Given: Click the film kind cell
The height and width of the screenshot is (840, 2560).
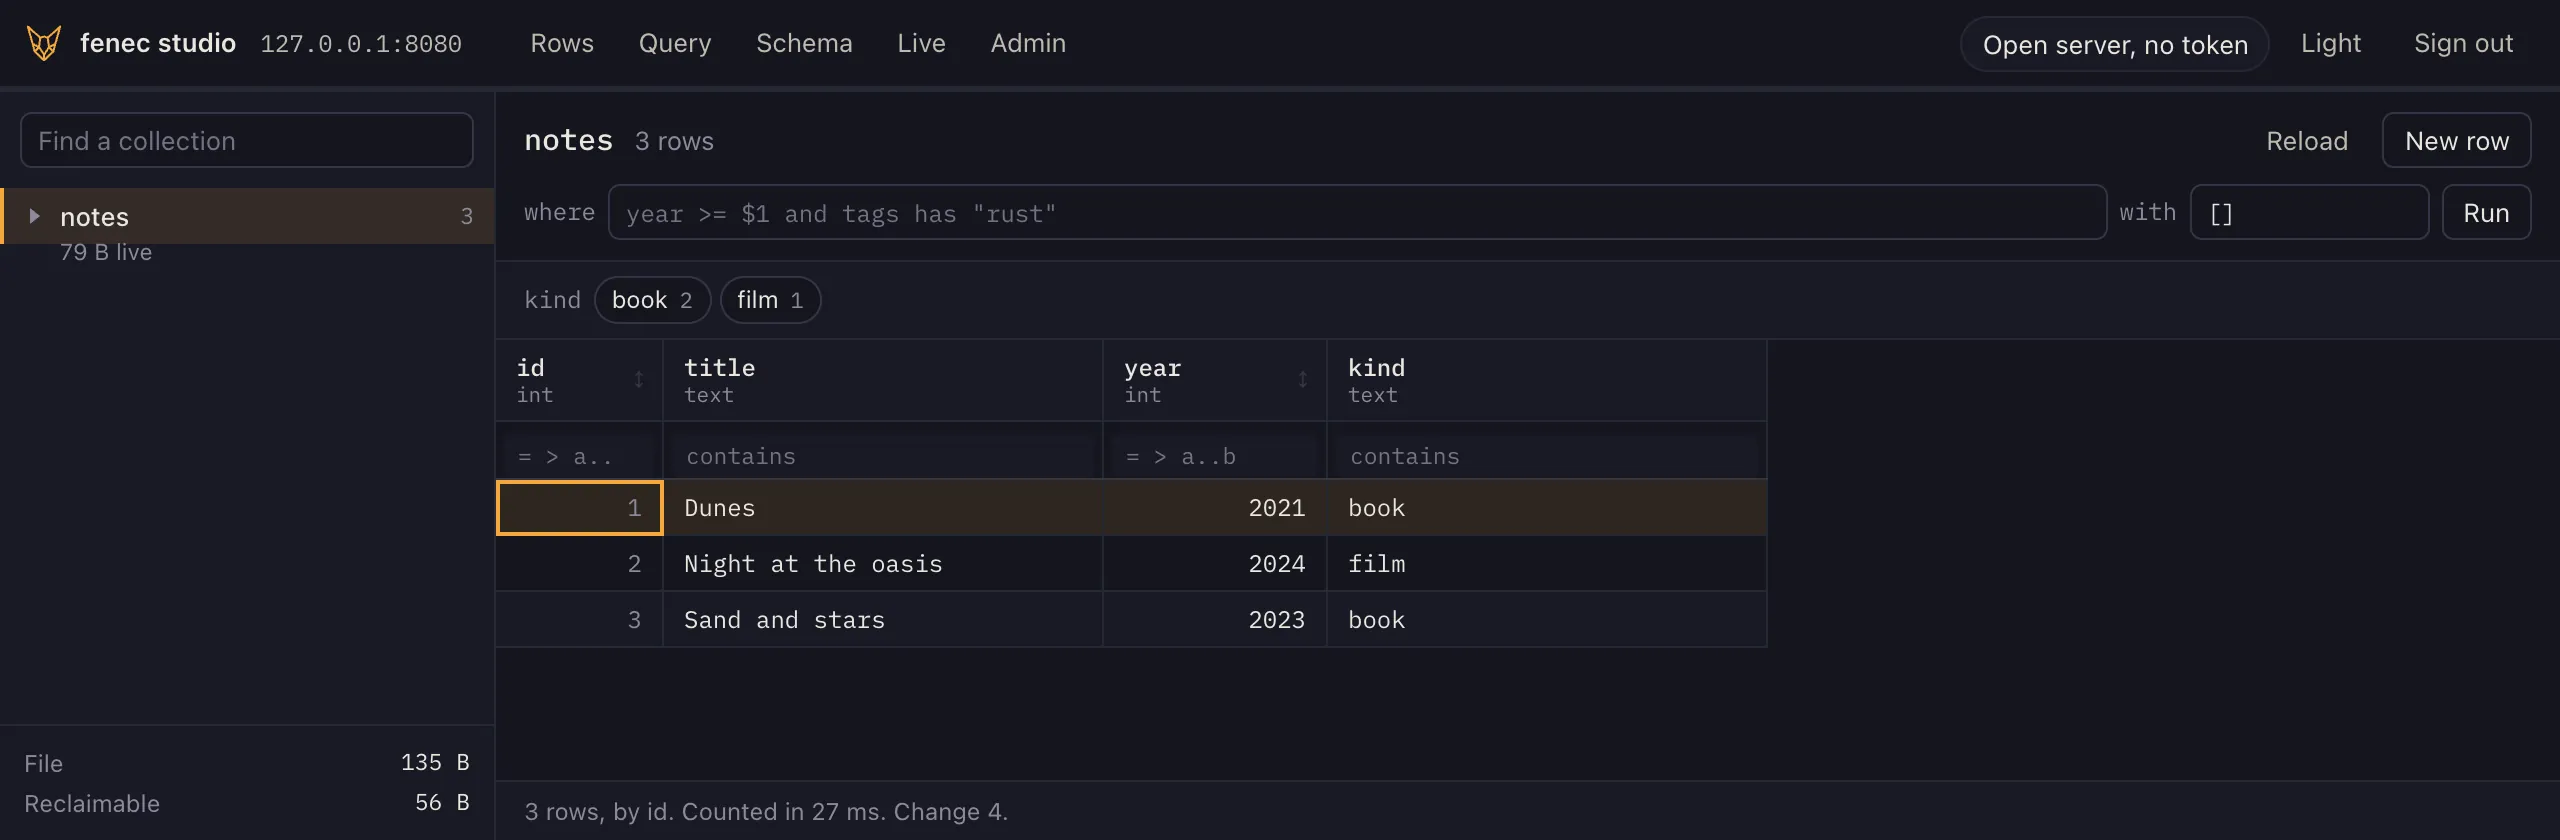Looking at the screenshot, I should coord(1547,564).
